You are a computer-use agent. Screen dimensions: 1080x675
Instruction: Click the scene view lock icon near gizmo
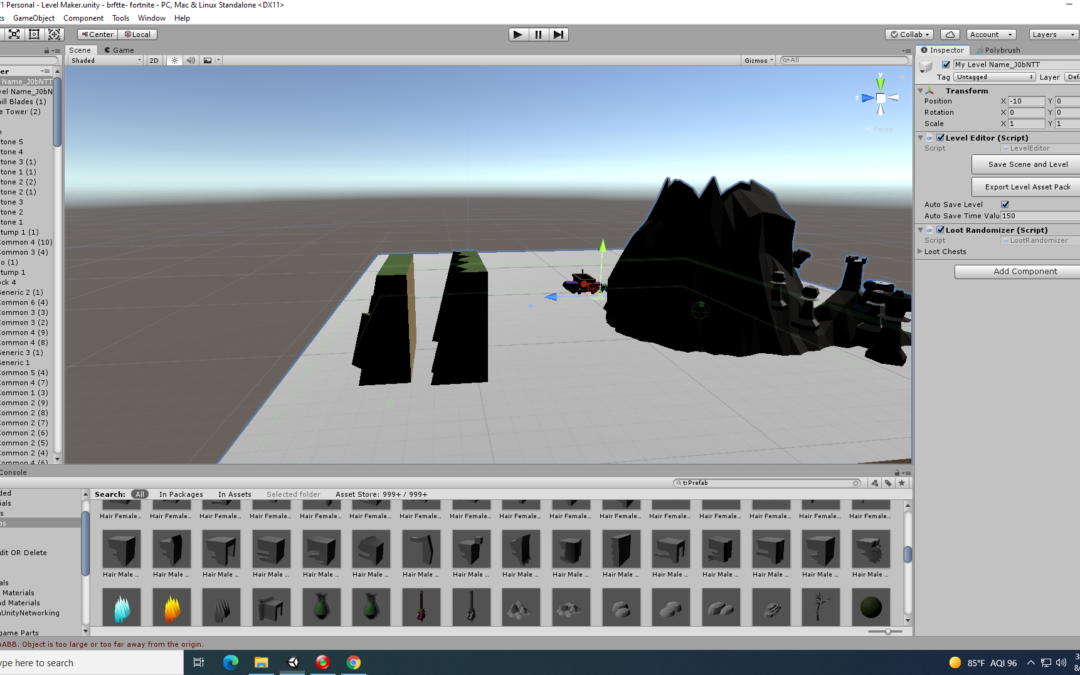902,78
